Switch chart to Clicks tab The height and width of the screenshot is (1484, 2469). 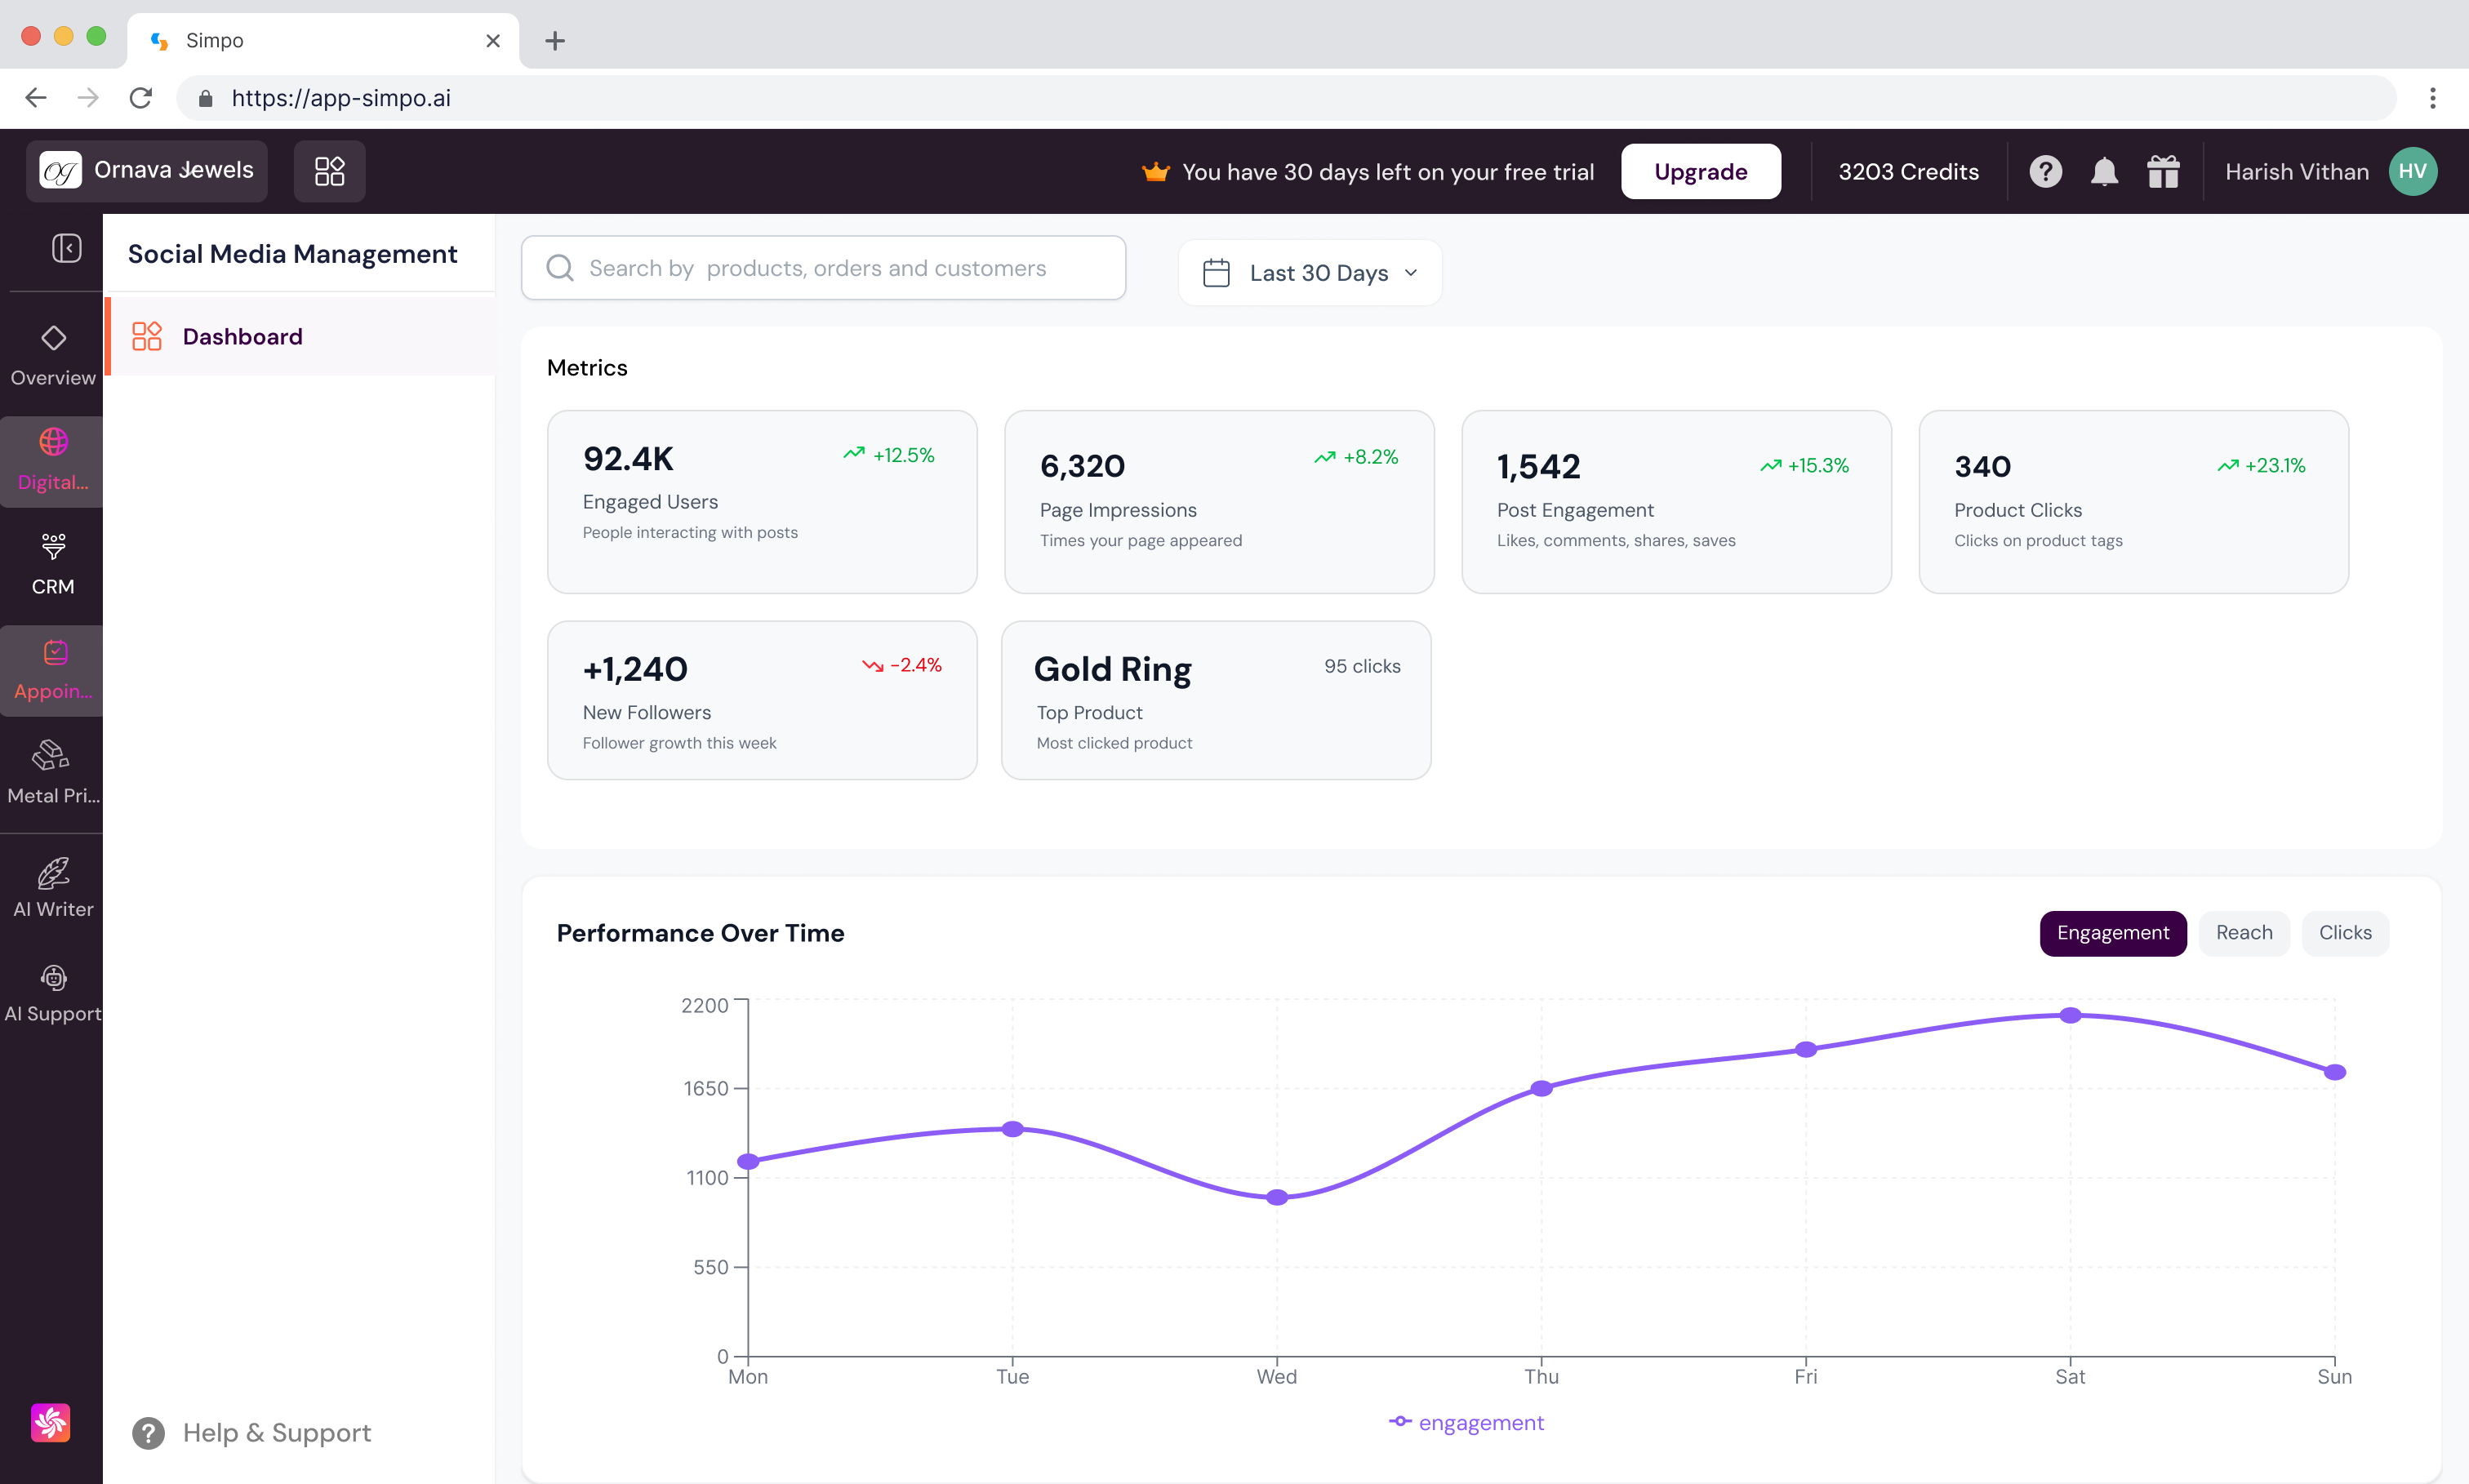click(2344, 932)
